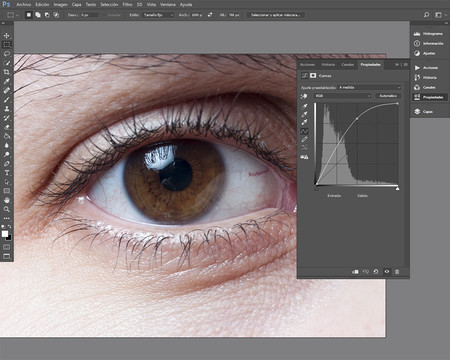Switch to the Canales tab
Viewport: 450px width, 360px height.
coord(347,64)
